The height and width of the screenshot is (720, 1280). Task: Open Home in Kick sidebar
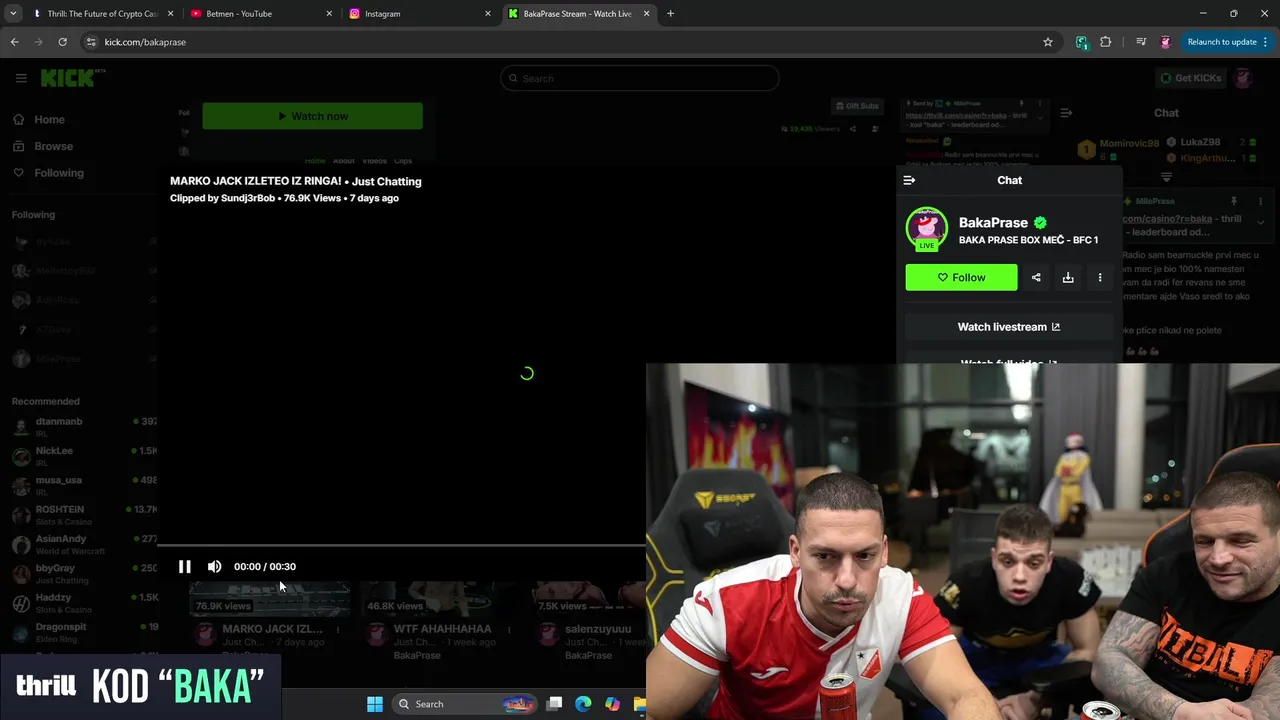(x=40, y=119)
